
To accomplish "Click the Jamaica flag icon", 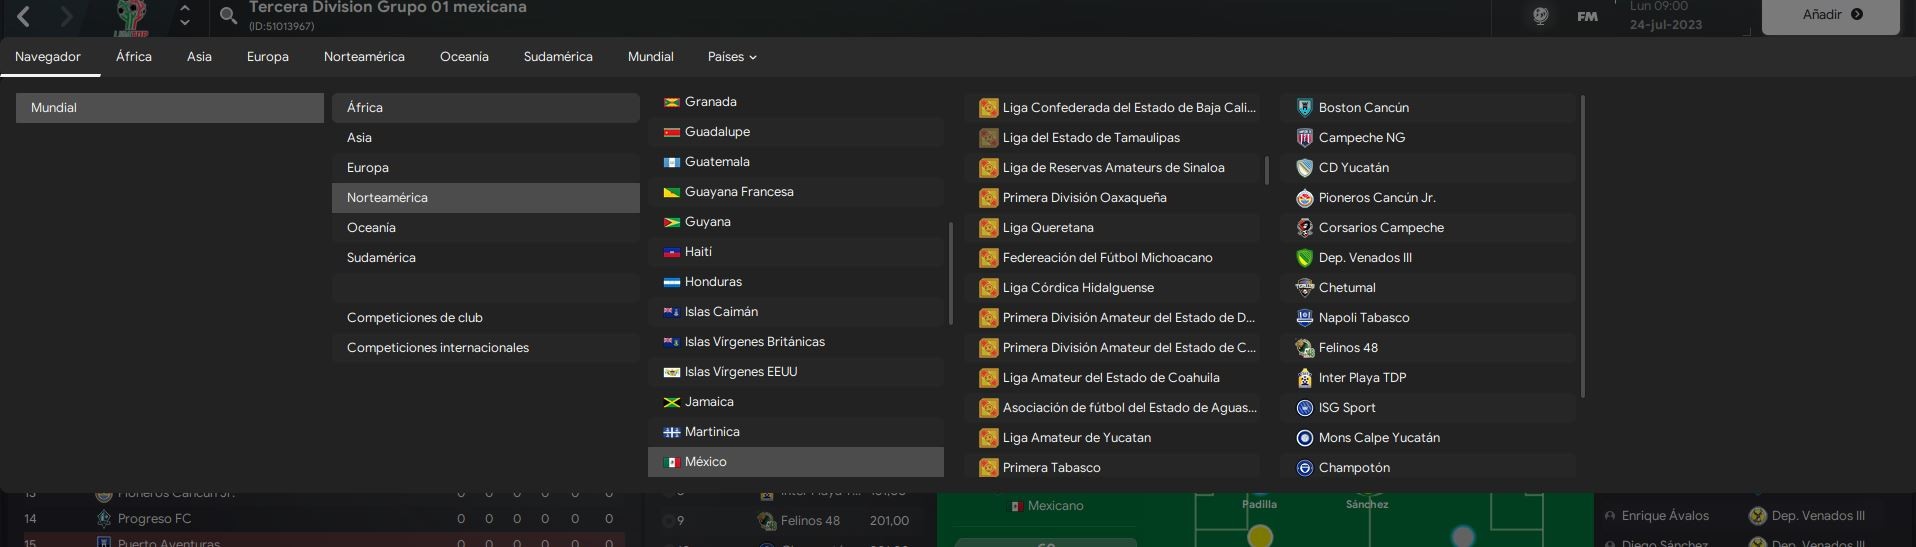I will [672, 402].
